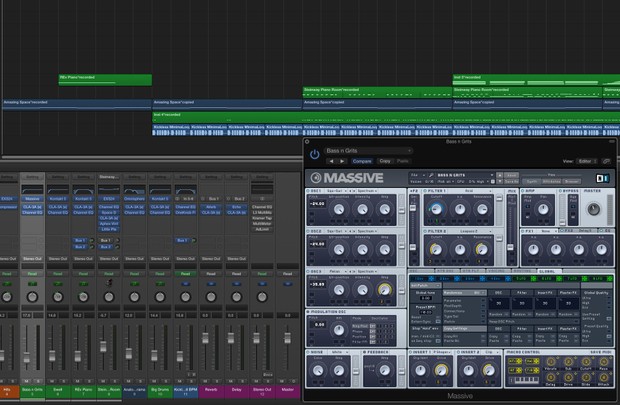Toggle the OSC2 enable button
Screen dimensions: 620x405
pos(308,231)
